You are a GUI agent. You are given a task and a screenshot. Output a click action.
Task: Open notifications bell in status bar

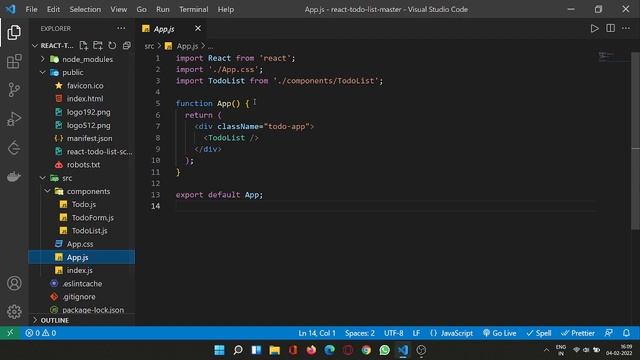click(x=626, y=333)
